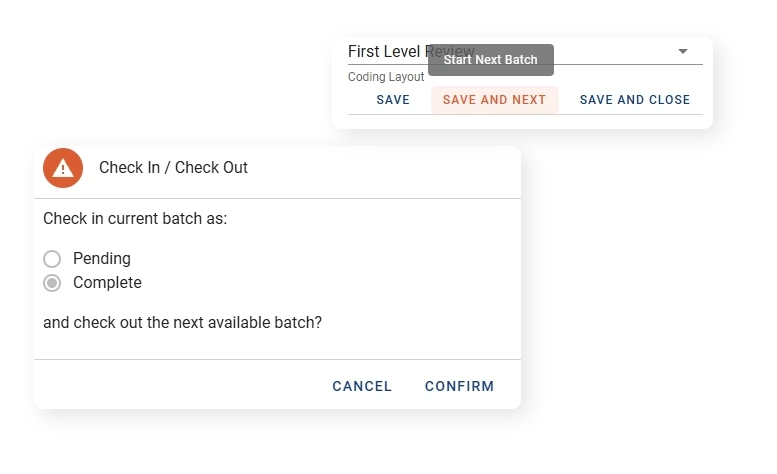Click the Complete option label
Image resolution: width=777 pixels, height=474 pixels.
click(x=107, y=283)
